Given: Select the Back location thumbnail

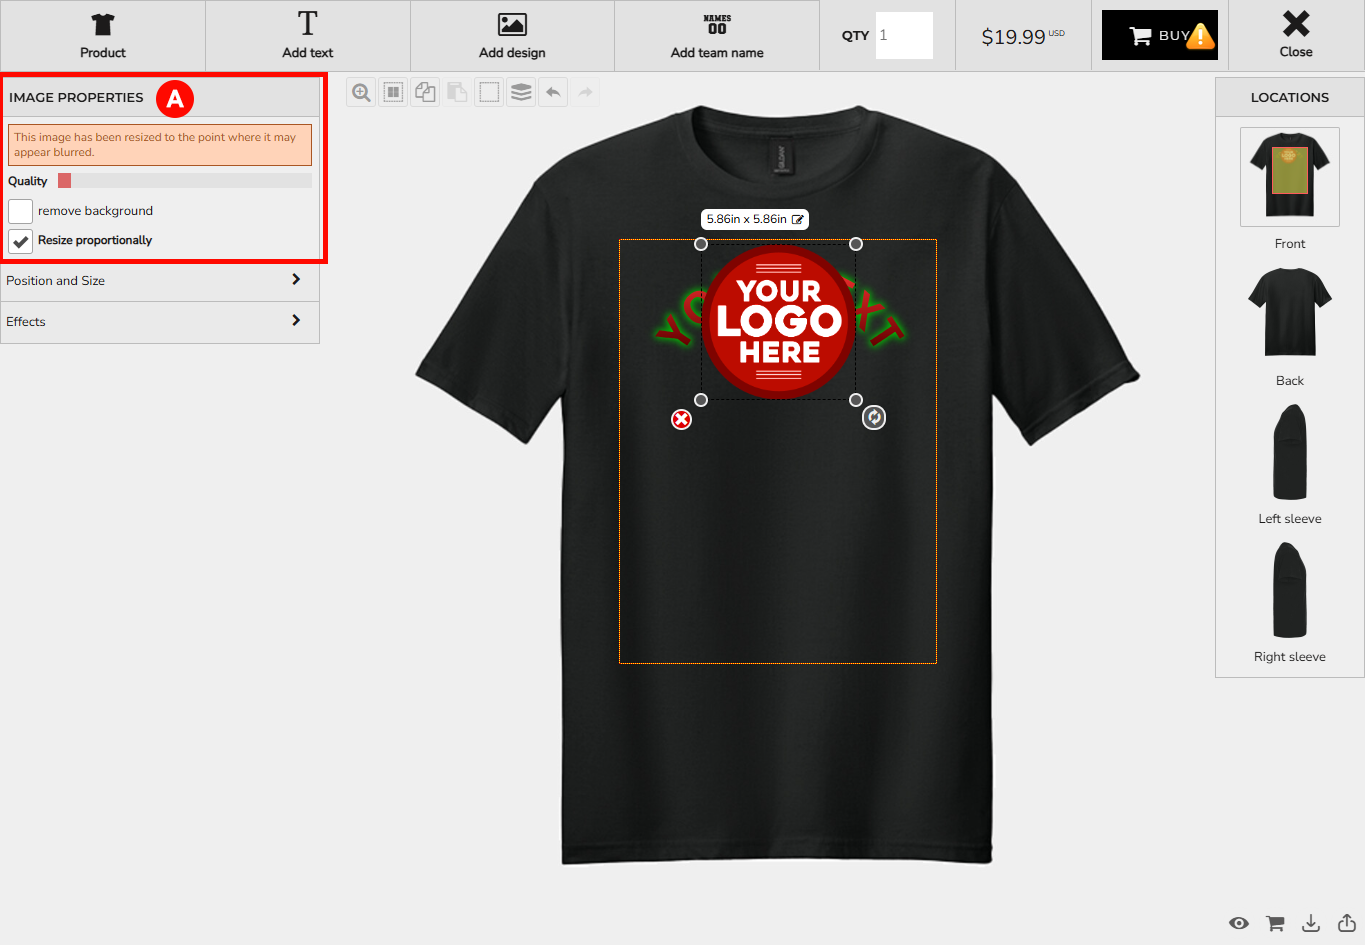Looking at the screenshot, I should pos(1290,313).
